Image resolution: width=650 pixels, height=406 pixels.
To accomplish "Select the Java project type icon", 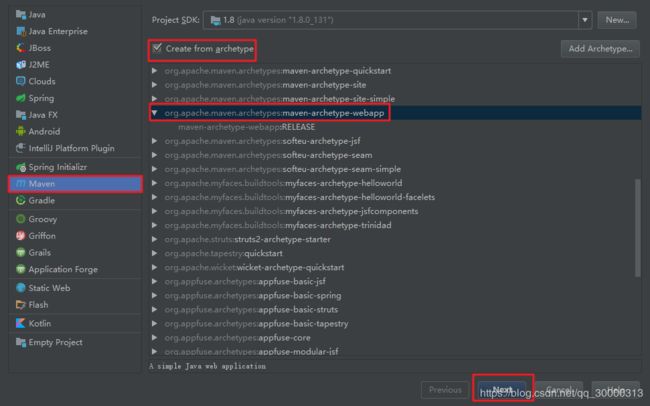I will tap(21, 15).
